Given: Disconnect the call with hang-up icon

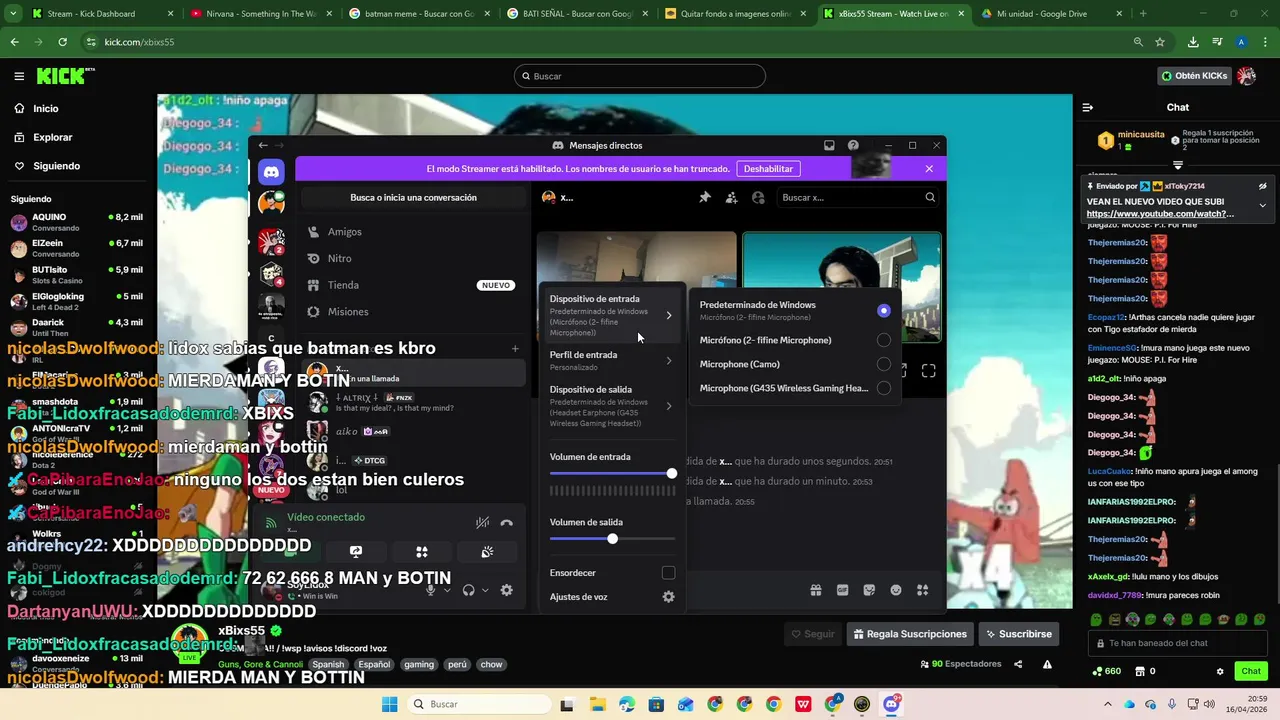Looking at the screenshot, I should point(506,522).
